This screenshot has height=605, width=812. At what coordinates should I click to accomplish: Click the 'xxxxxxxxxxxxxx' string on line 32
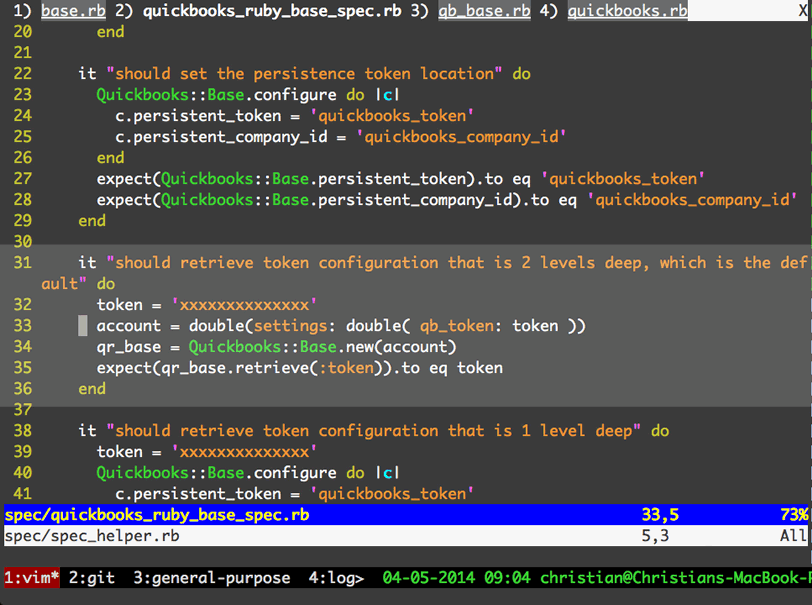(x=244, y=305)
